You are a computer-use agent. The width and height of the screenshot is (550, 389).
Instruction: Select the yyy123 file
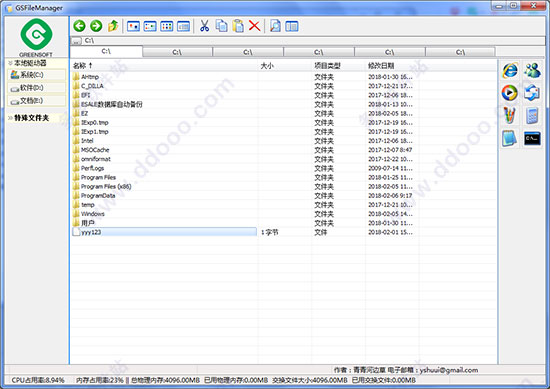coord(164,232)
